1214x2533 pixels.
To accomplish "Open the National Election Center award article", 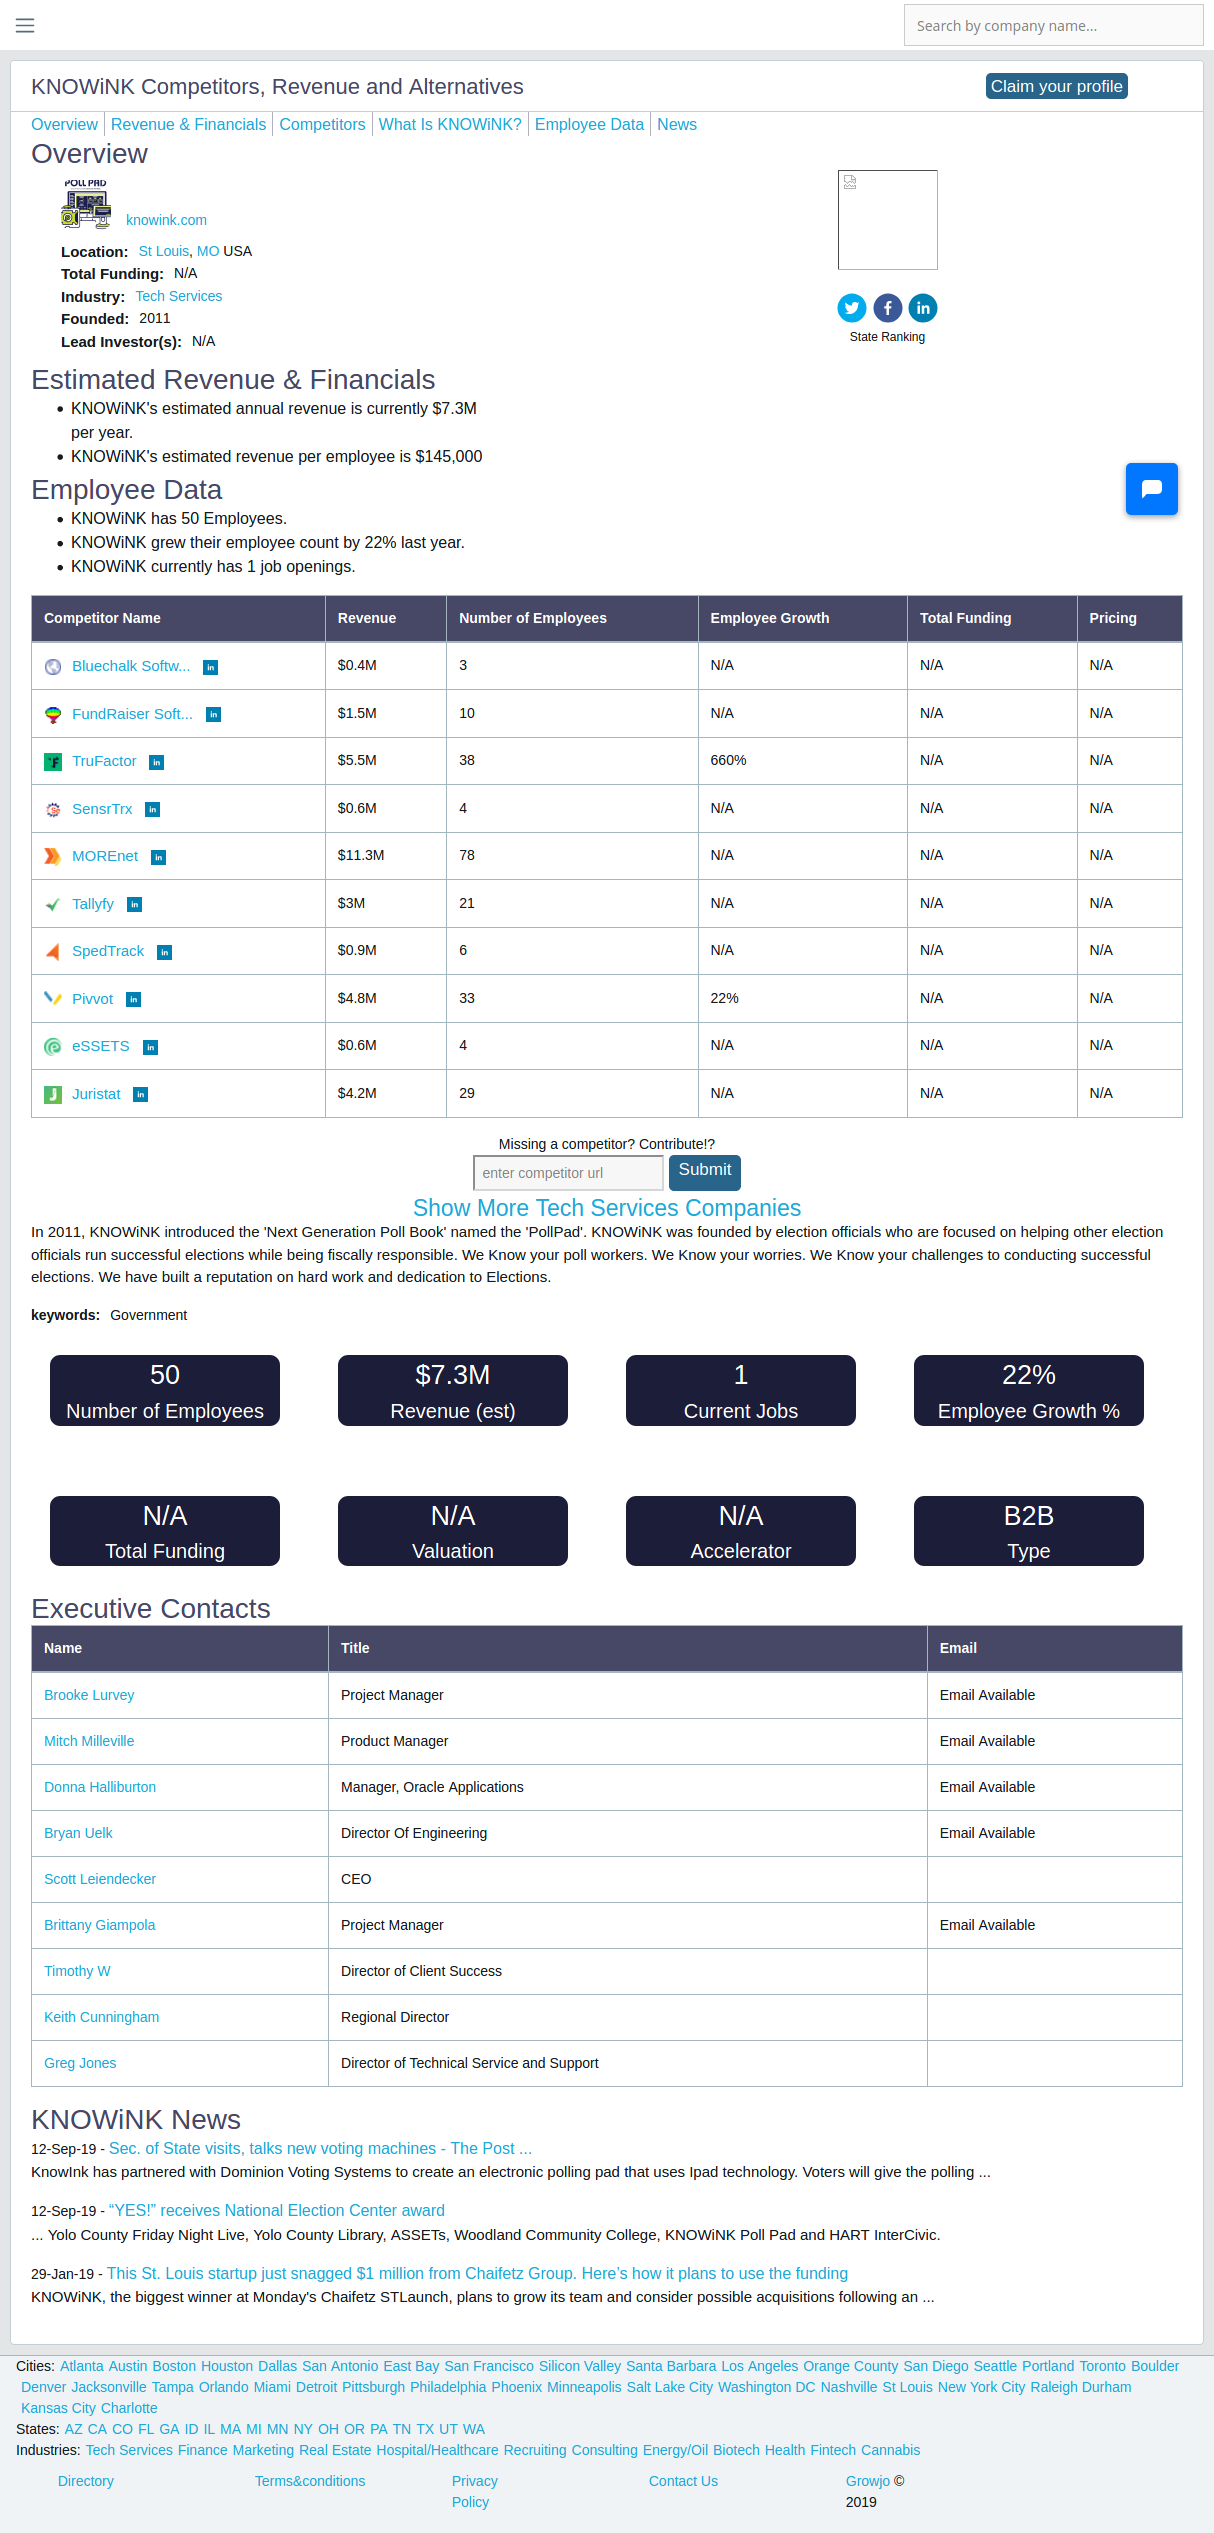I will [277, 2210].
